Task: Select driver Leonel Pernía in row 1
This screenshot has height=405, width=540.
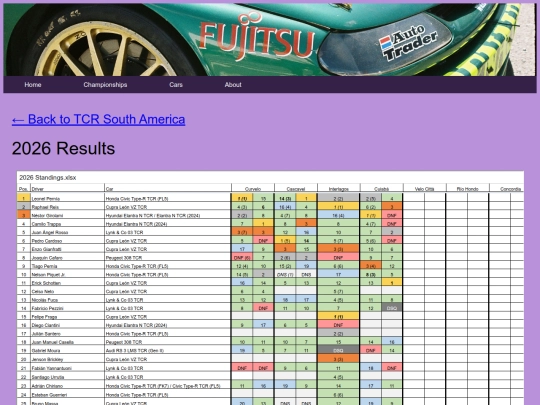Action: tap(45, 199)
